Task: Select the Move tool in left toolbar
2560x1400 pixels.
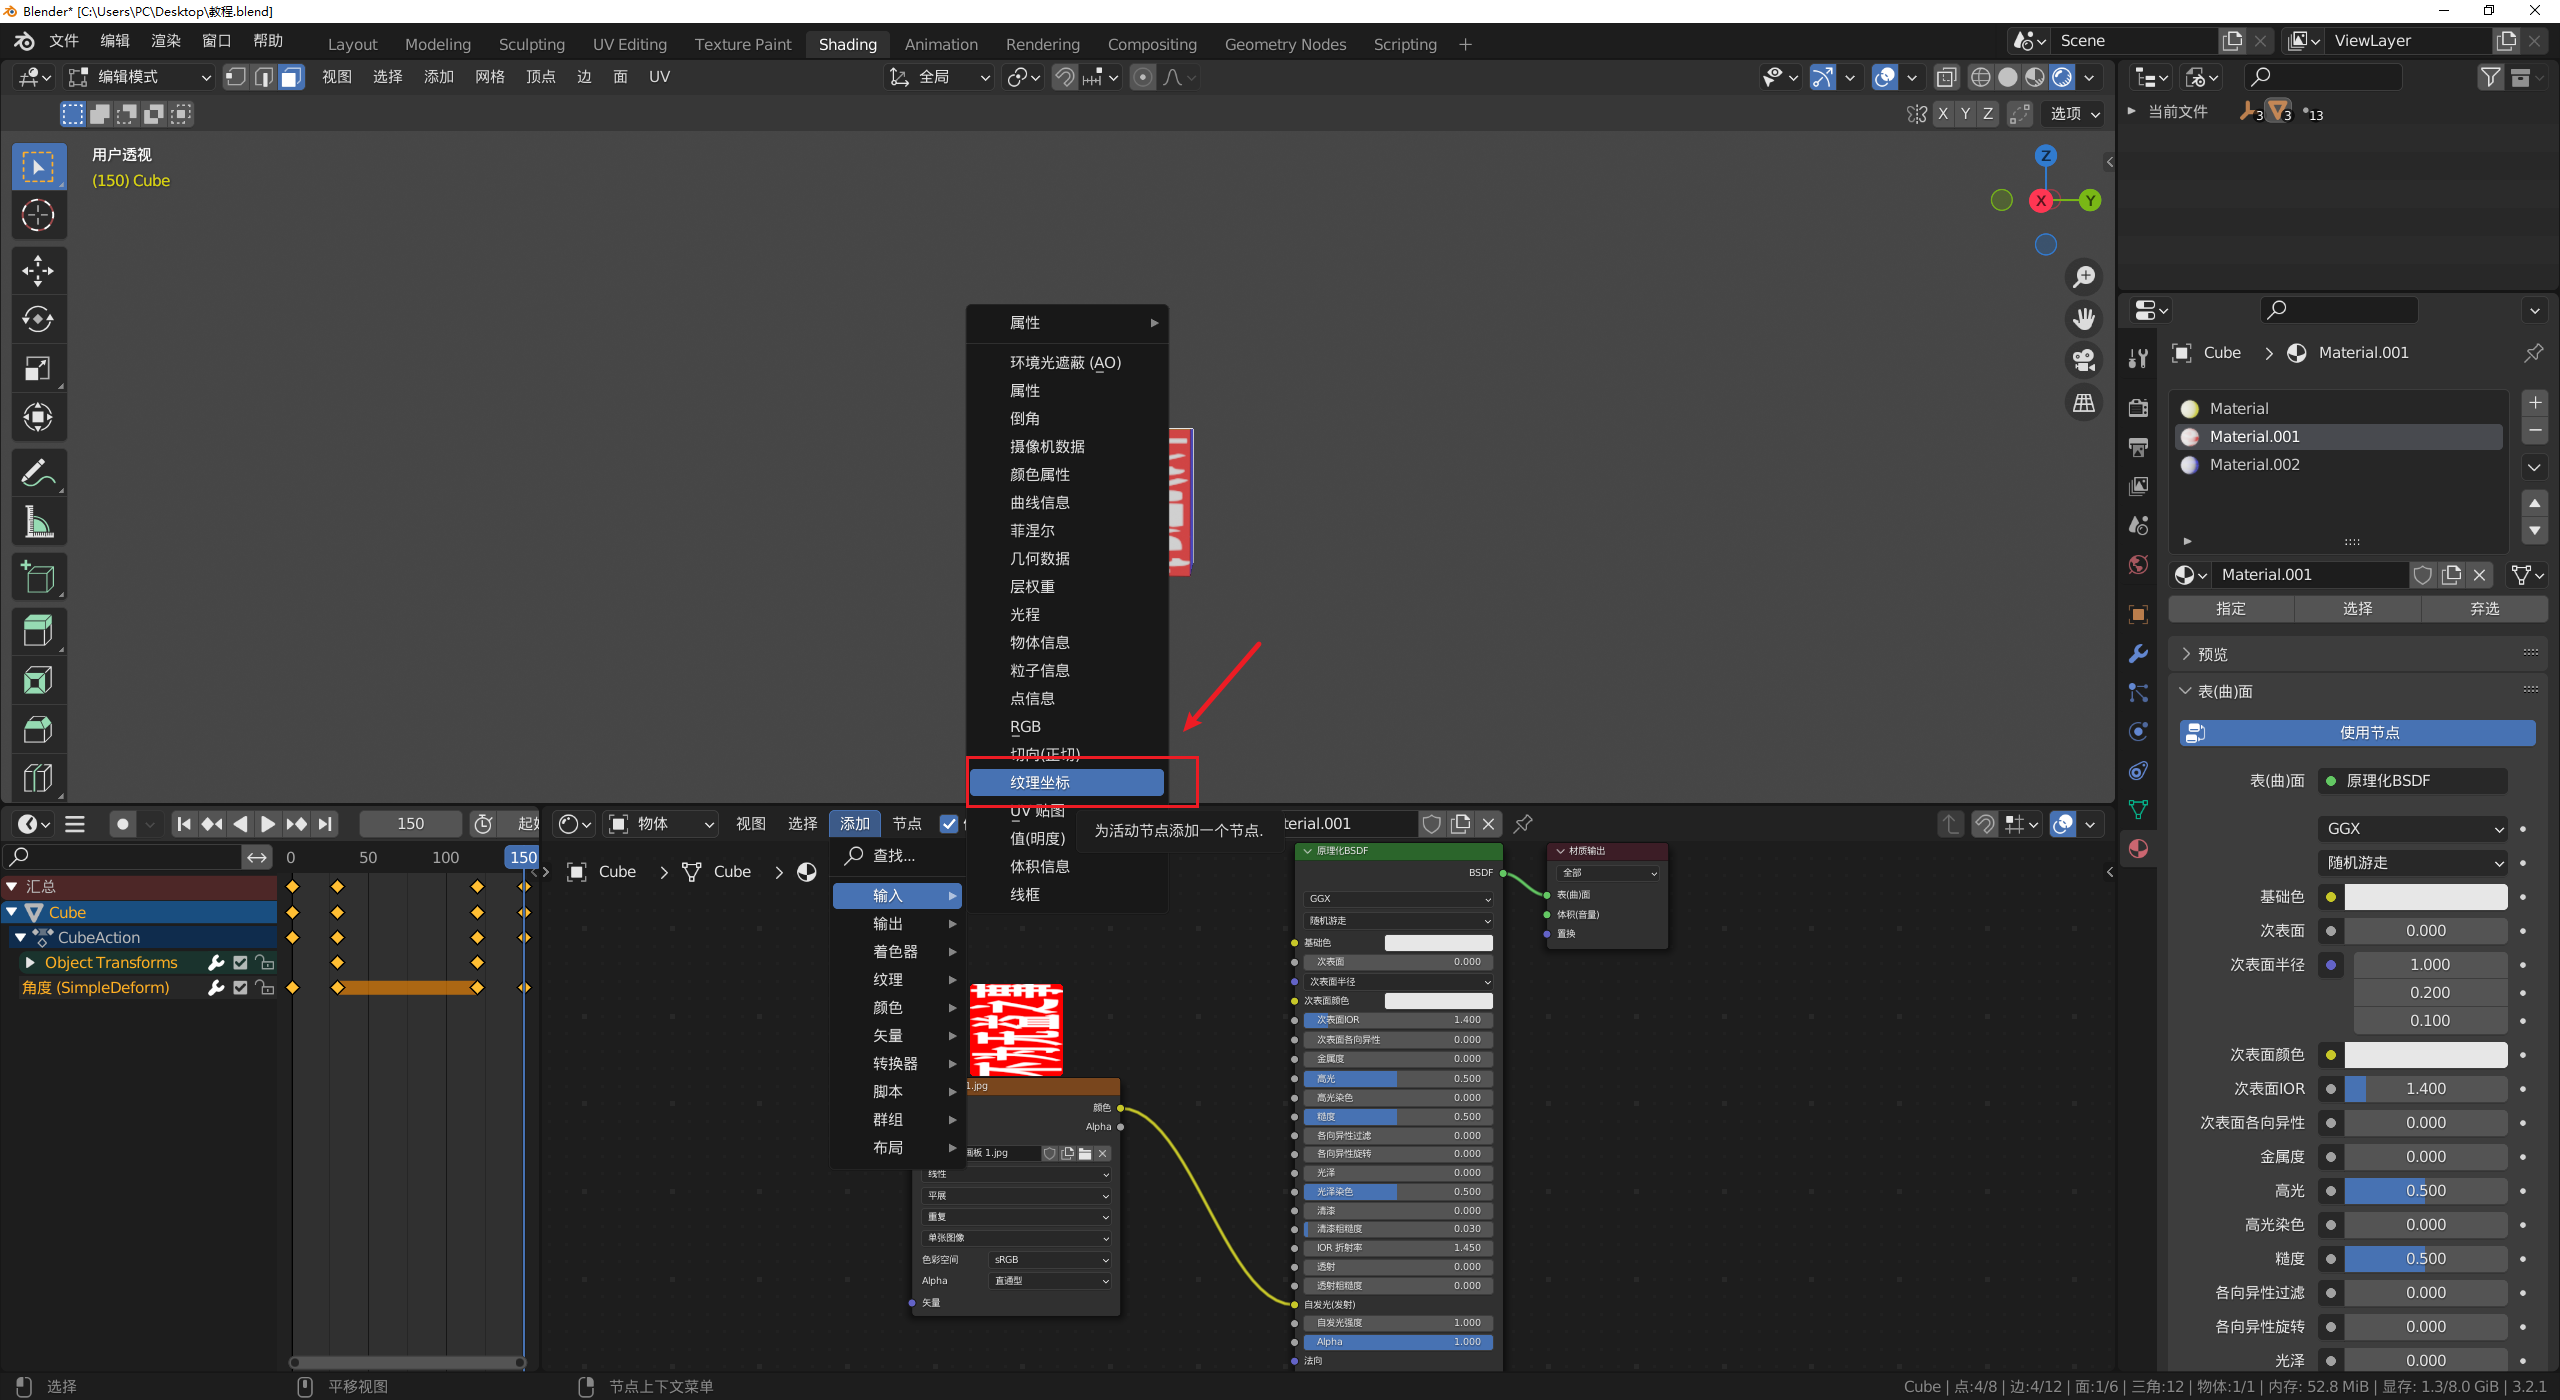Action: coord(38,270)
